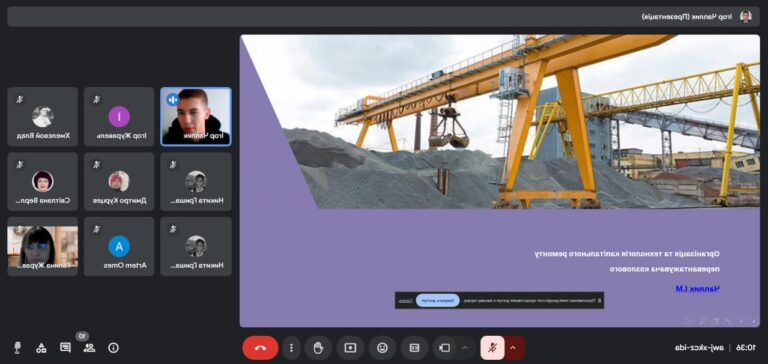Click the Дмитро Курцев avatar photo

(119, 181)
